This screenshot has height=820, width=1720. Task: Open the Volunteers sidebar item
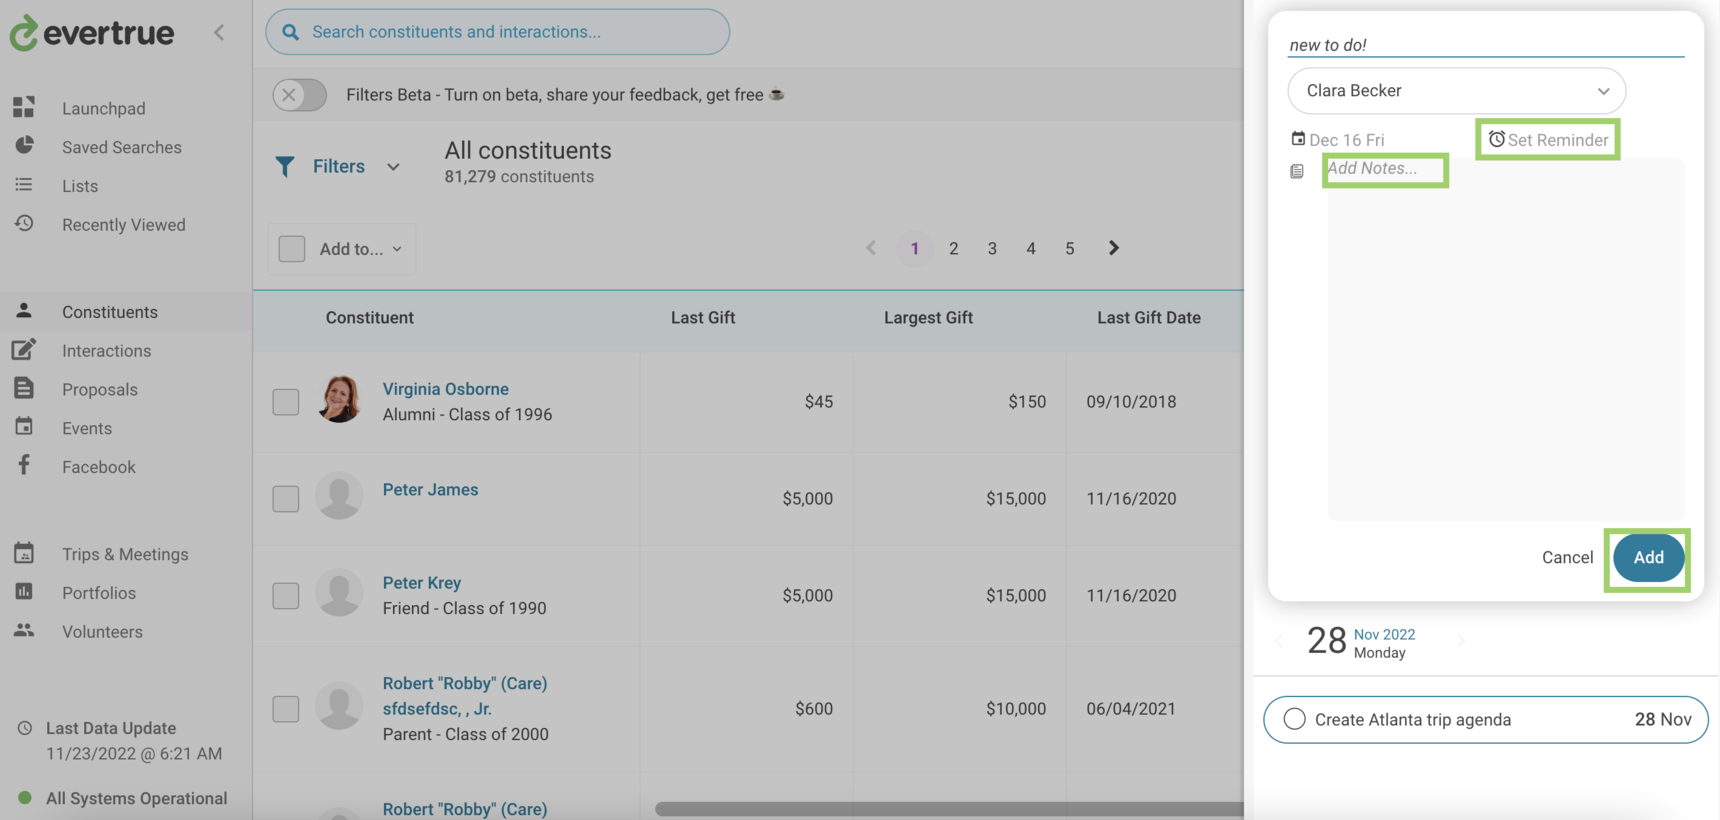click(x=102, y=631)
